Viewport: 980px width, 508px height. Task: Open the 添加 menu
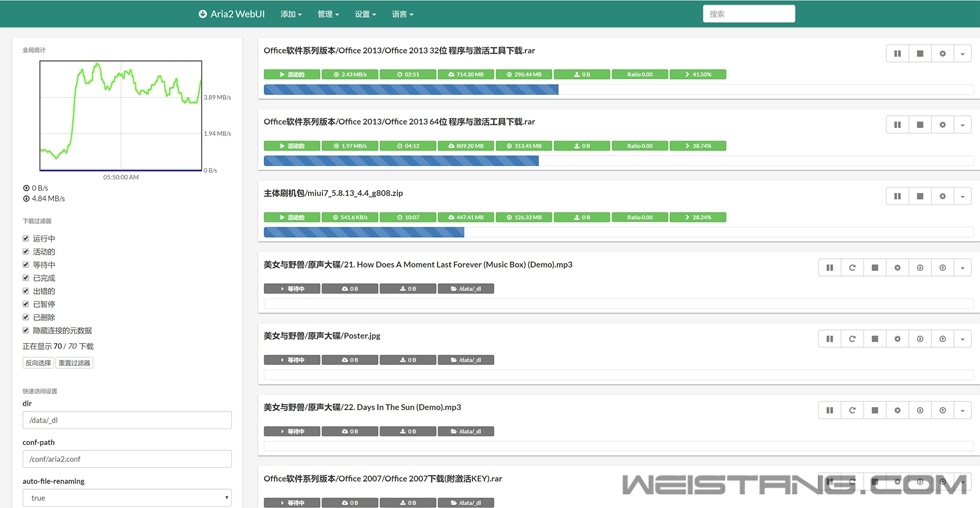pyautogui.click(x=291, y=14)
